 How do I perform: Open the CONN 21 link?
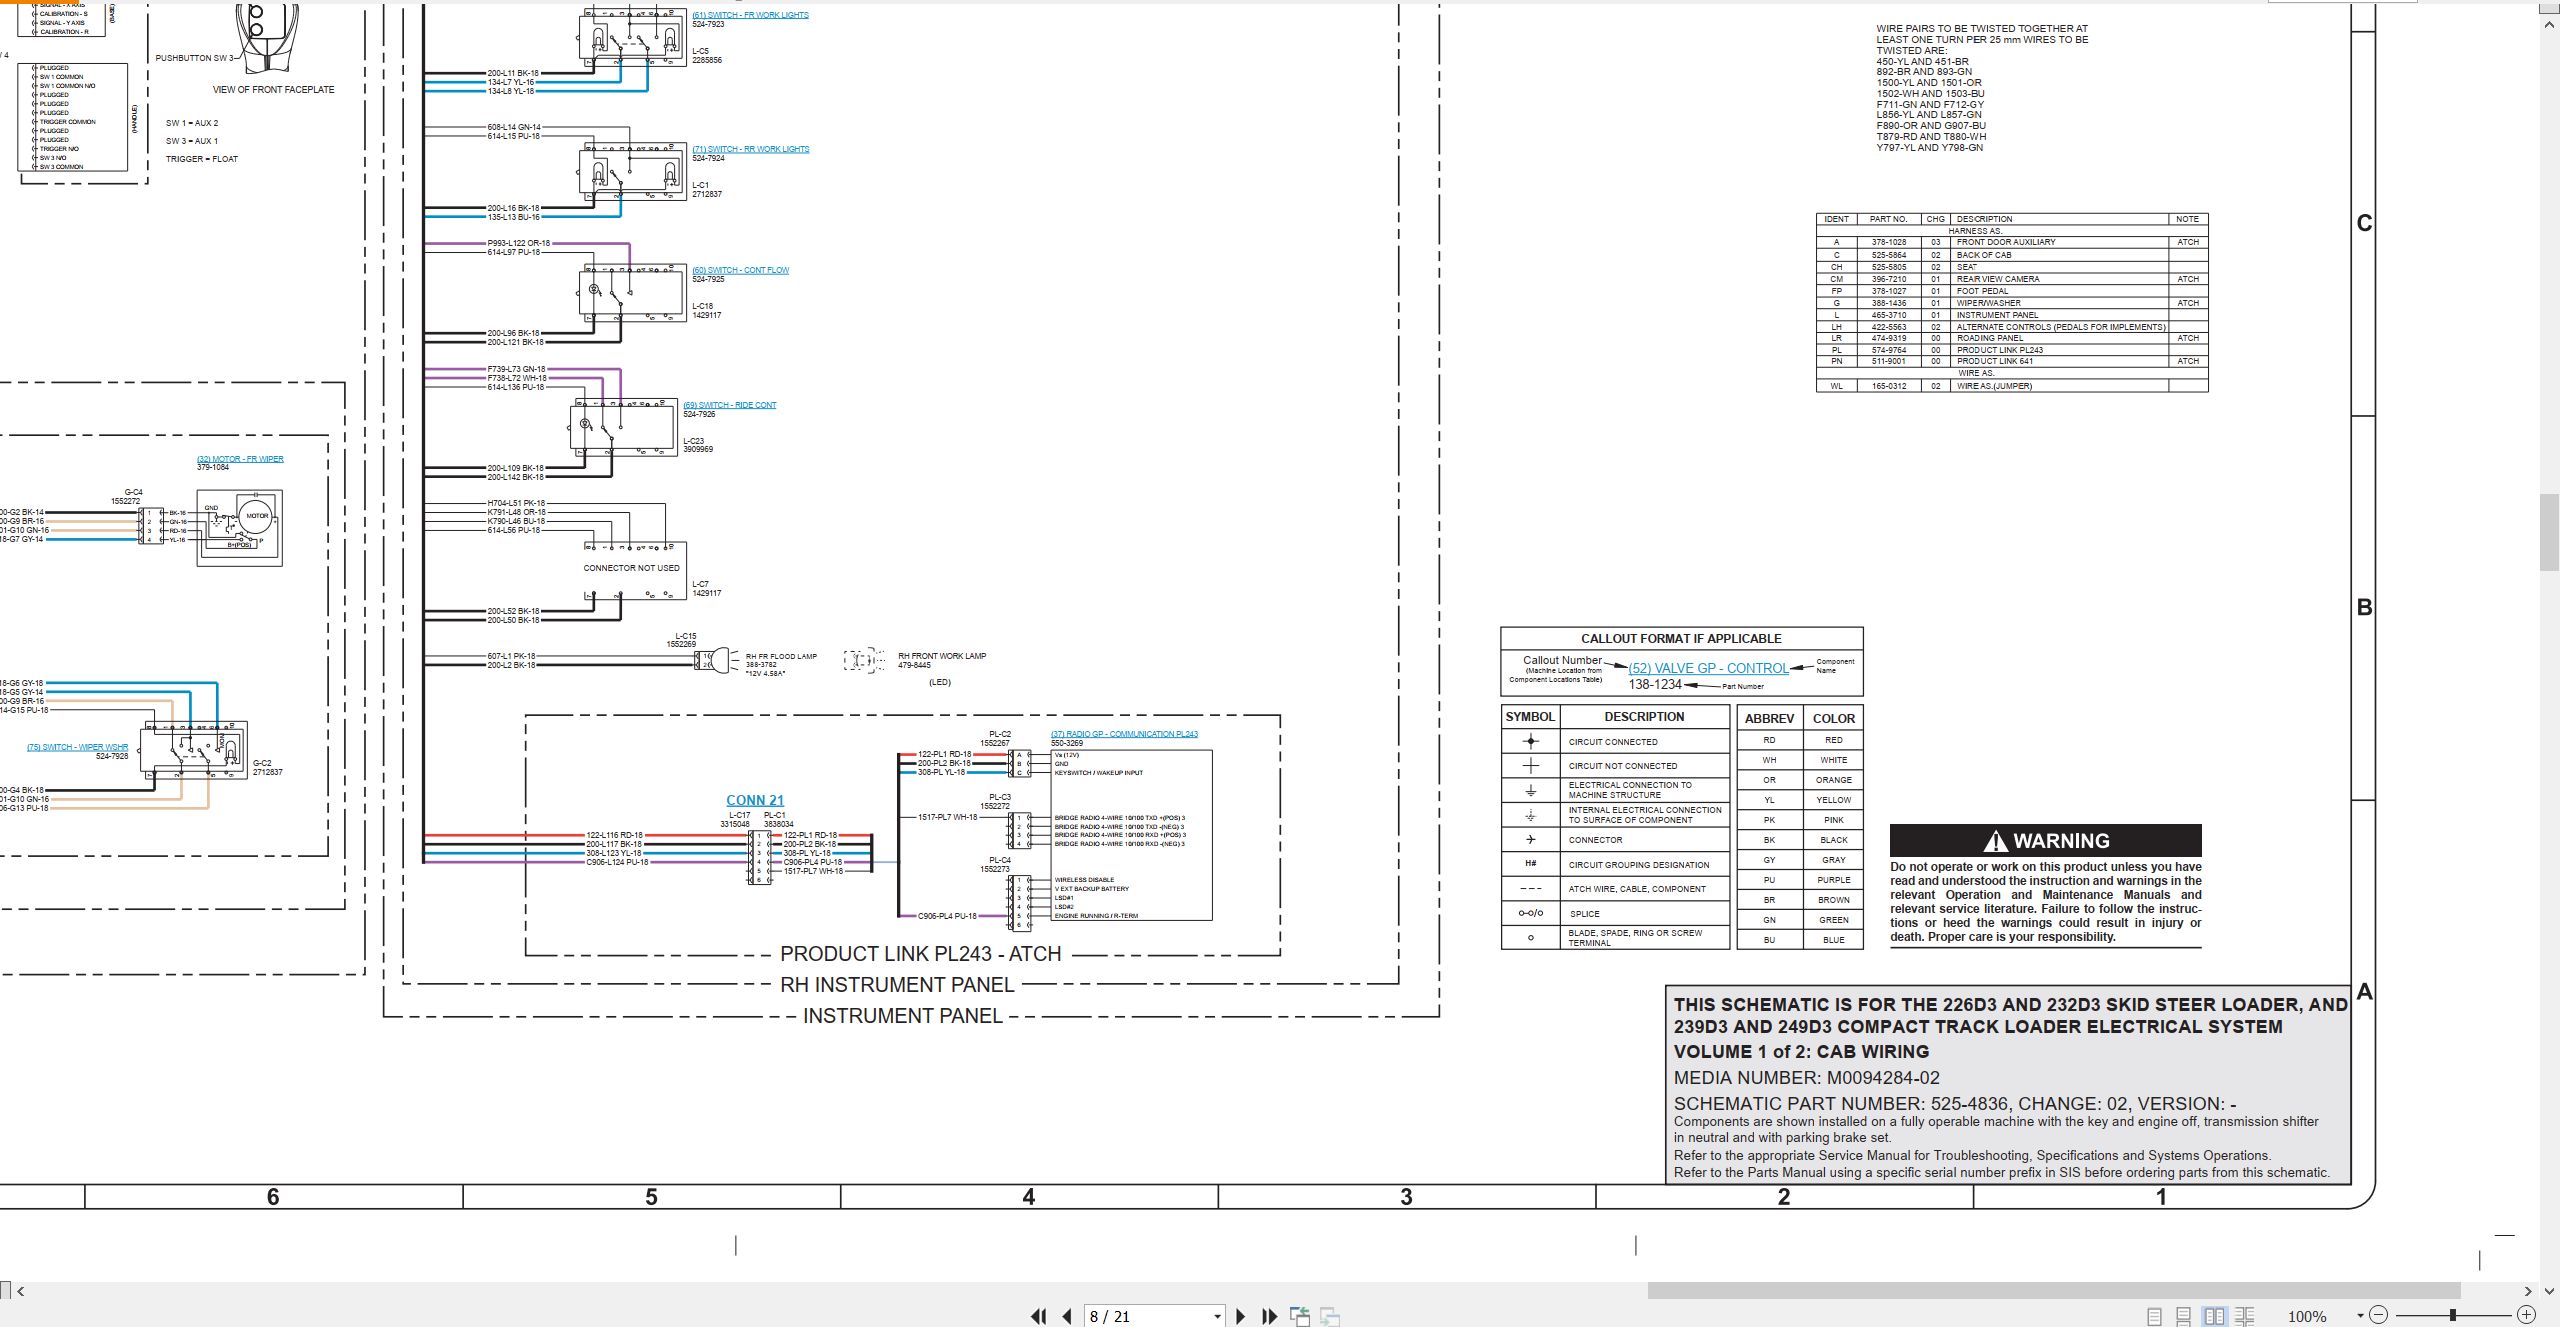(755, 800)
